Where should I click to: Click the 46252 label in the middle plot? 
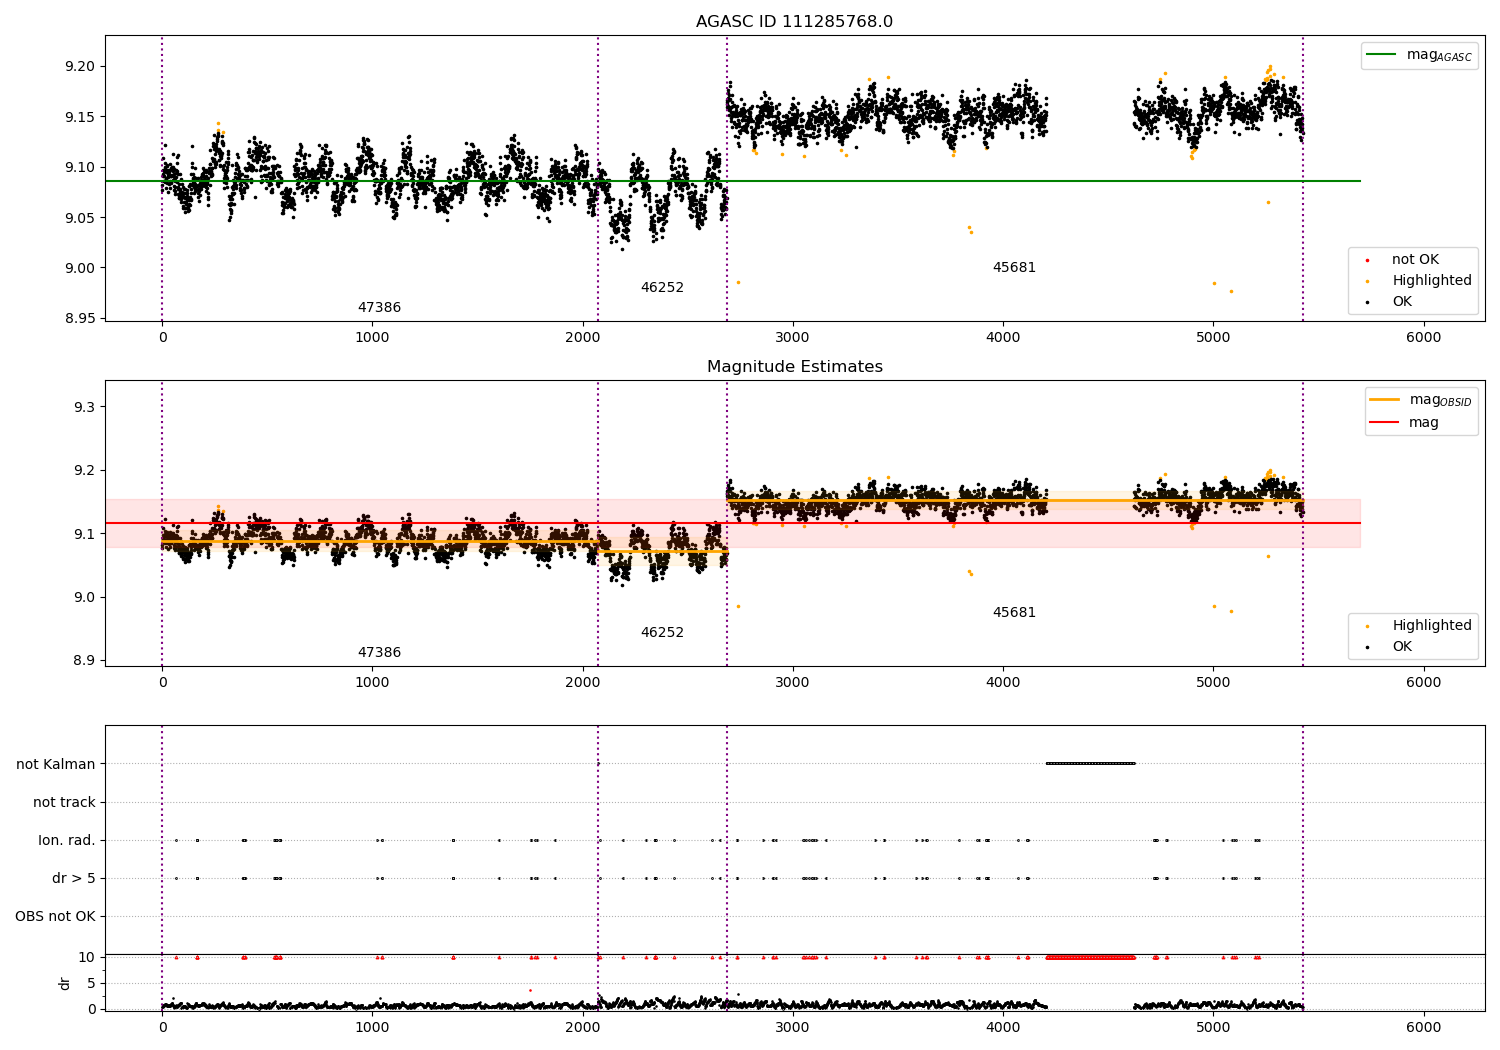pos(662,633)
